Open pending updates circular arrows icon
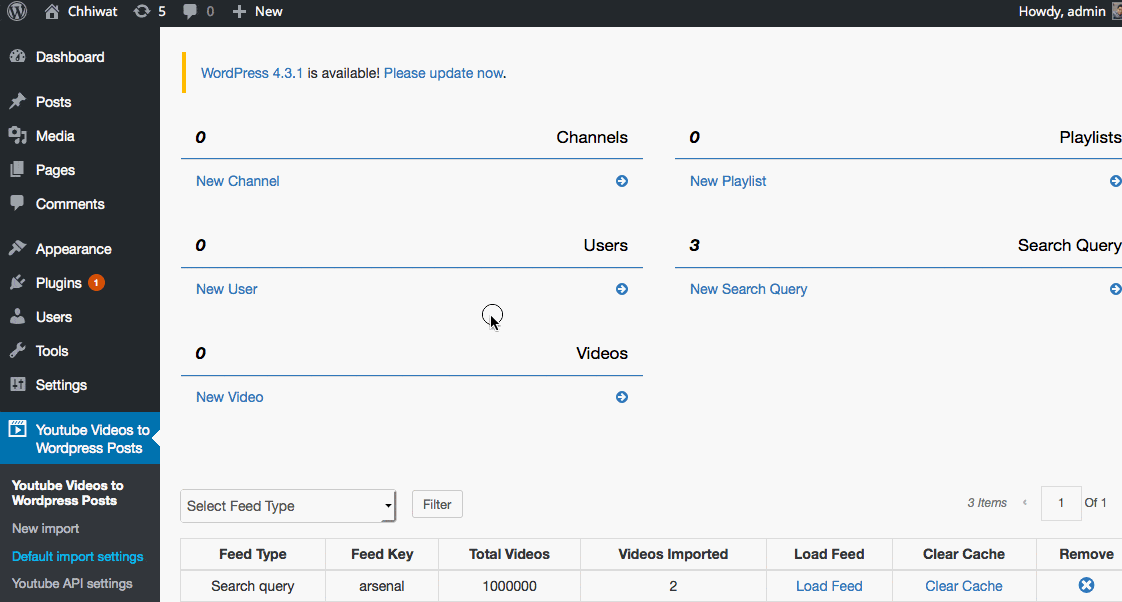The image size is (1122, 602). pyautogui.click(x=142, y=11)
